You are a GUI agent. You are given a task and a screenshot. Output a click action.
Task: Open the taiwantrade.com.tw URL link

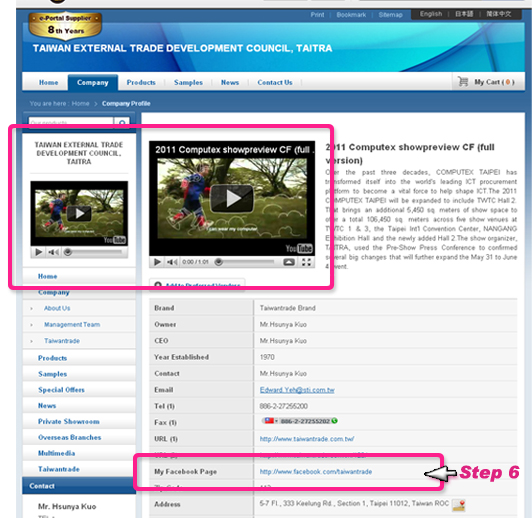coord(307,439)
